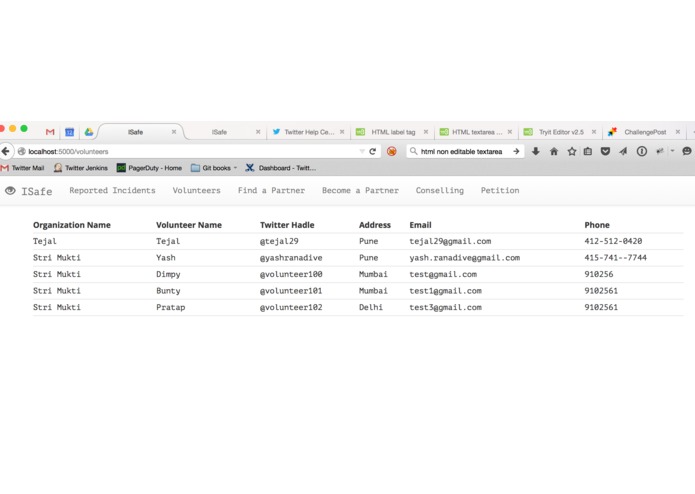Open the Reported Incidents page
The width and height of the screenshot is (695, 494).
[x=112, y=191]
